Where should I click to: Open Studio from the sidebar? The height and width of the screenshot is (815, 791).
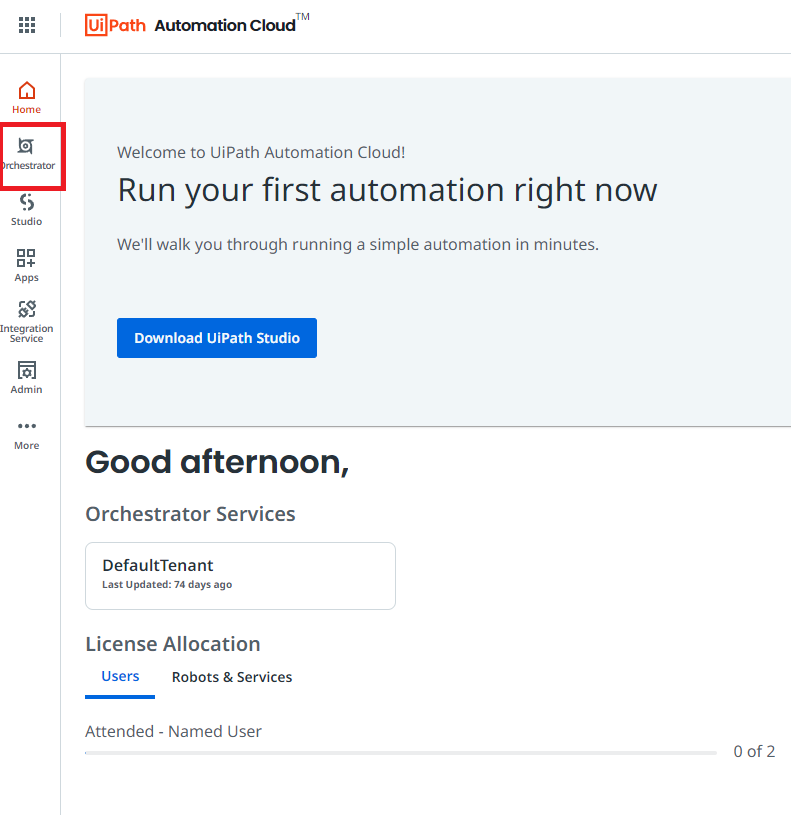click(x=27, y=210)
